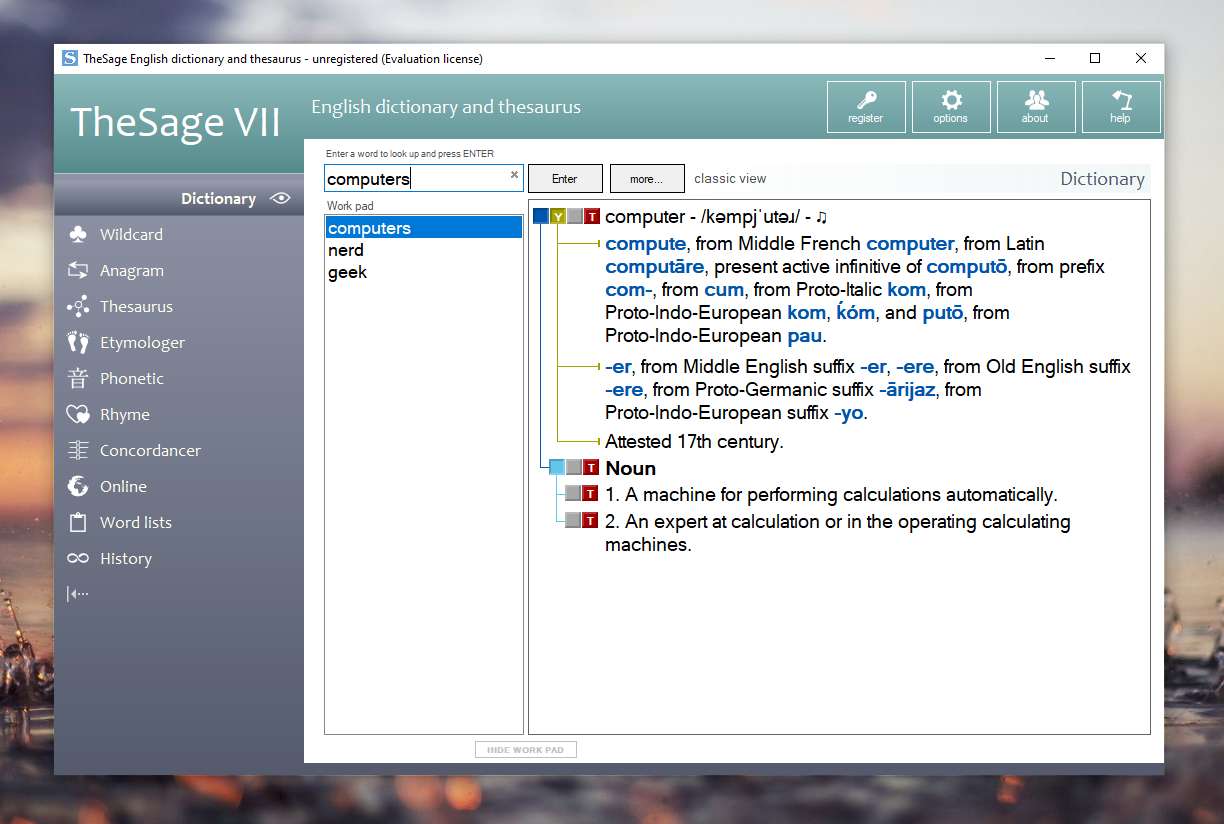Click the red T square beside computer

point(592,216)
